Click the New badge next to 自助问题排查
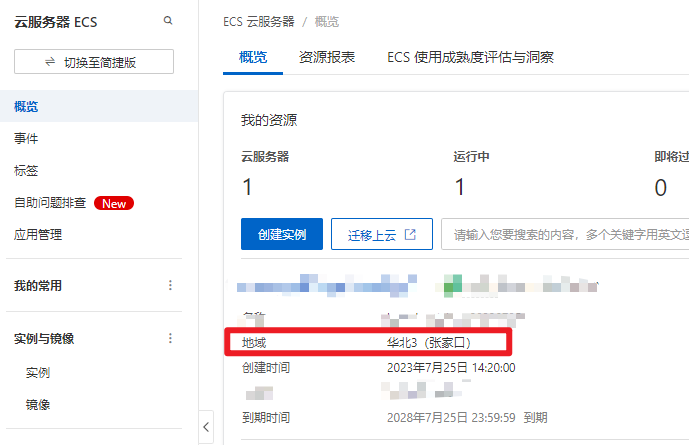This screenshot has height=445, width=689. click(114, 203)
